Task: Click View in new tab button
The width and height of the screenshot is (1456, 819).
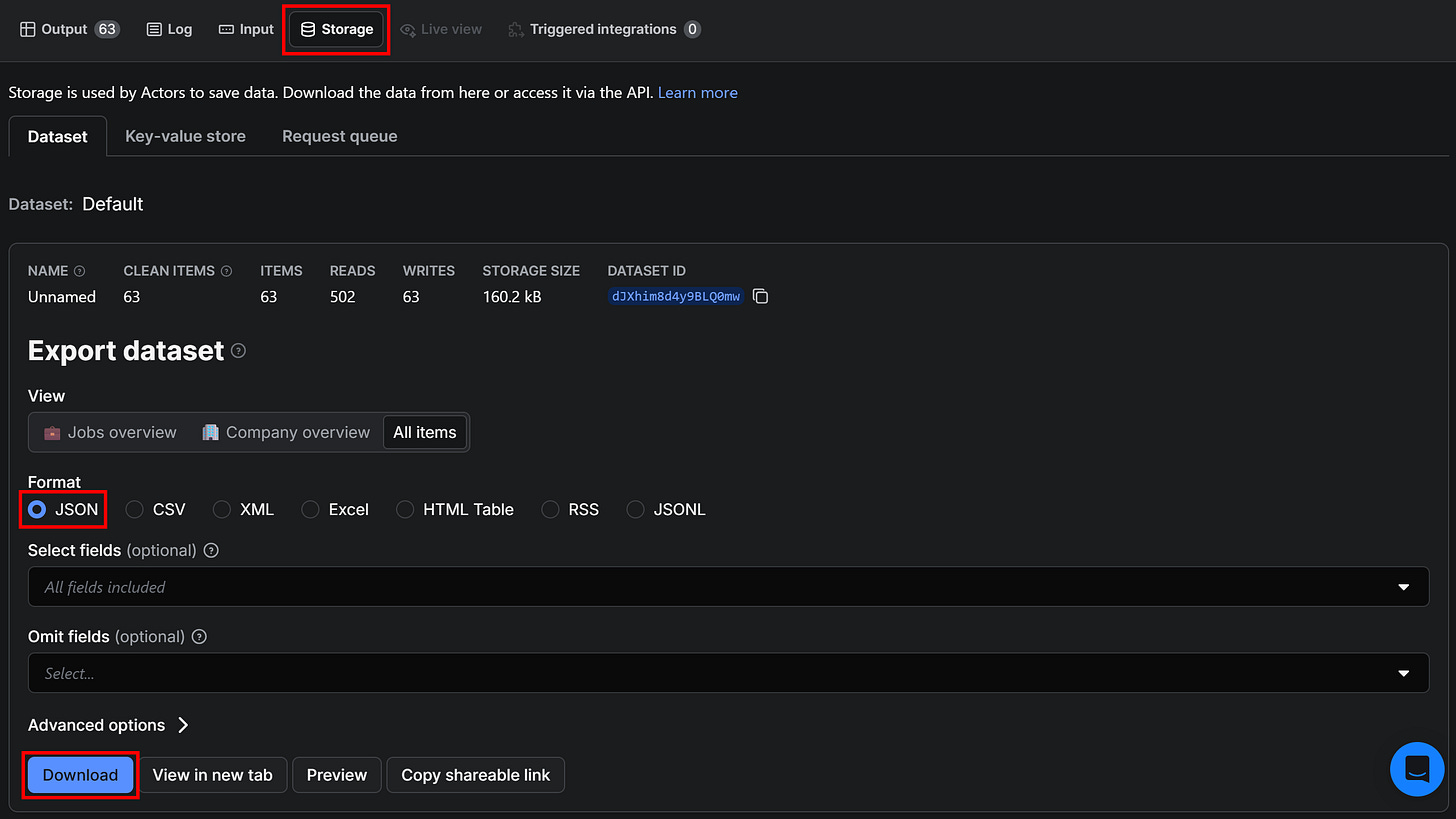Action: click(x=212, y=775)
